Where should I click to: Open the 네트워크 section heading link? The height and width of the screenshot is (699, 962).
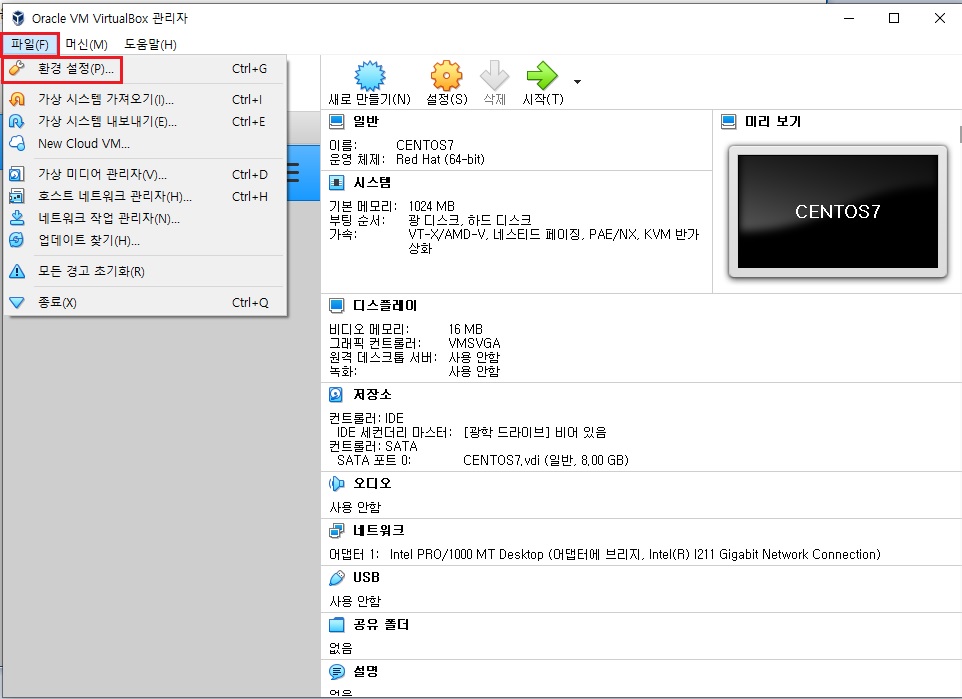coord(379,530)
